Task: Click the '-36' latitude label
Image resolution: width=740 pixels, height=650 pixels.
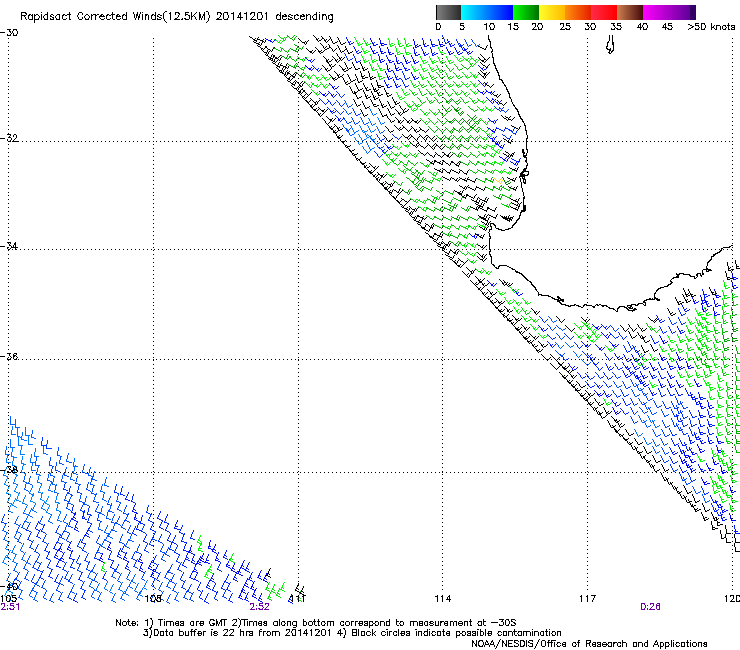Action: pos(9,356)
